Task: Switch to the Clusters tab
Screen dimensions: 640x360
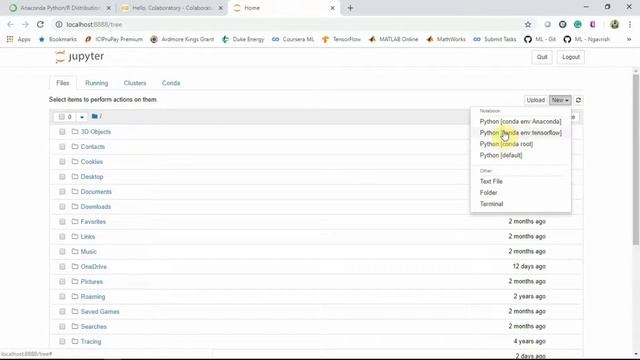Action: pyautogui.click(x=135, y=83)
